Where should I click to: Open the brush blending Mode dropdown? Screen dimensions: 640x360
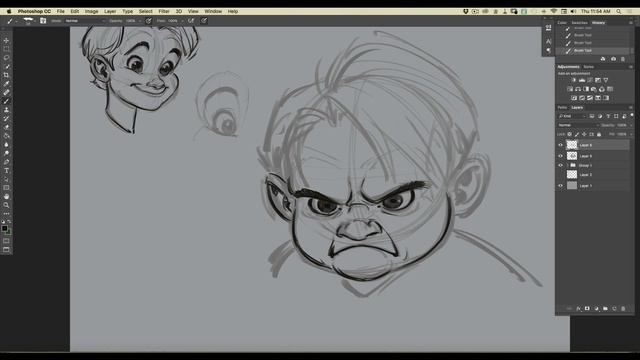click(x=84, y=20)
